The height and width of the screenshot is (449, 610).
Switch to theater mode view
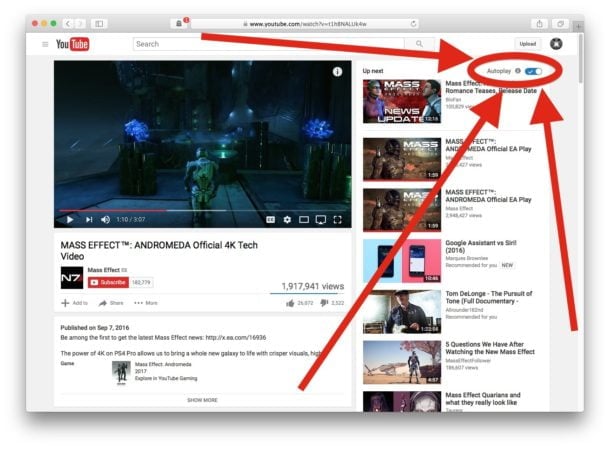(x=303, y=219)
